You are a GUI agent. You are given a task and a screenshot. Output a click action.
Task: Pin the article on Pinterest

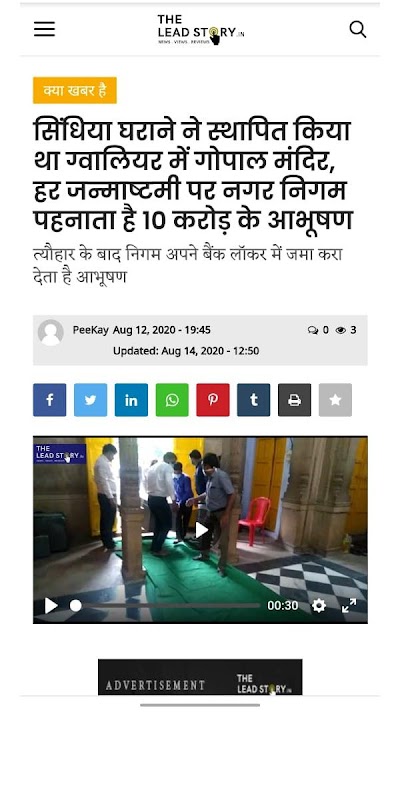point(213,400)
